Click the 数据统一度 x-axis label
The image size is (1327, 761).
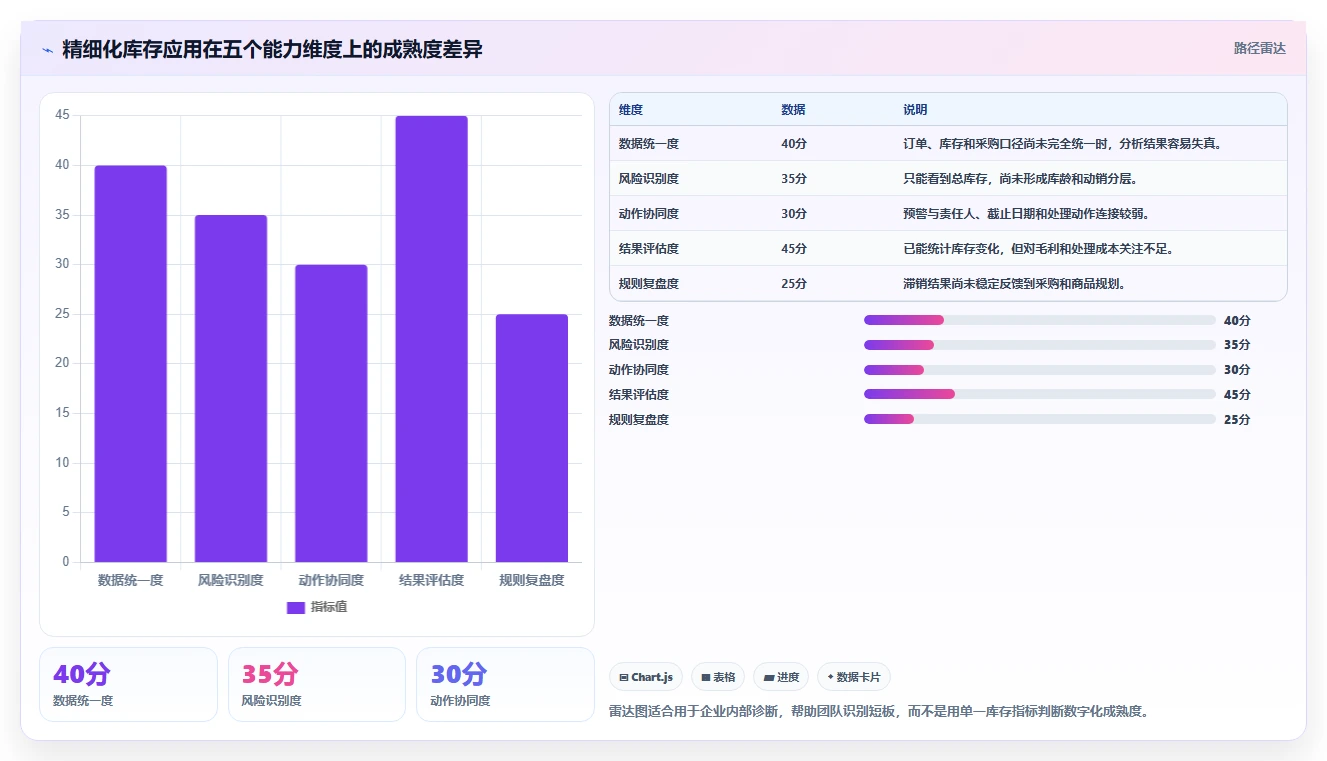click(131, 580)
